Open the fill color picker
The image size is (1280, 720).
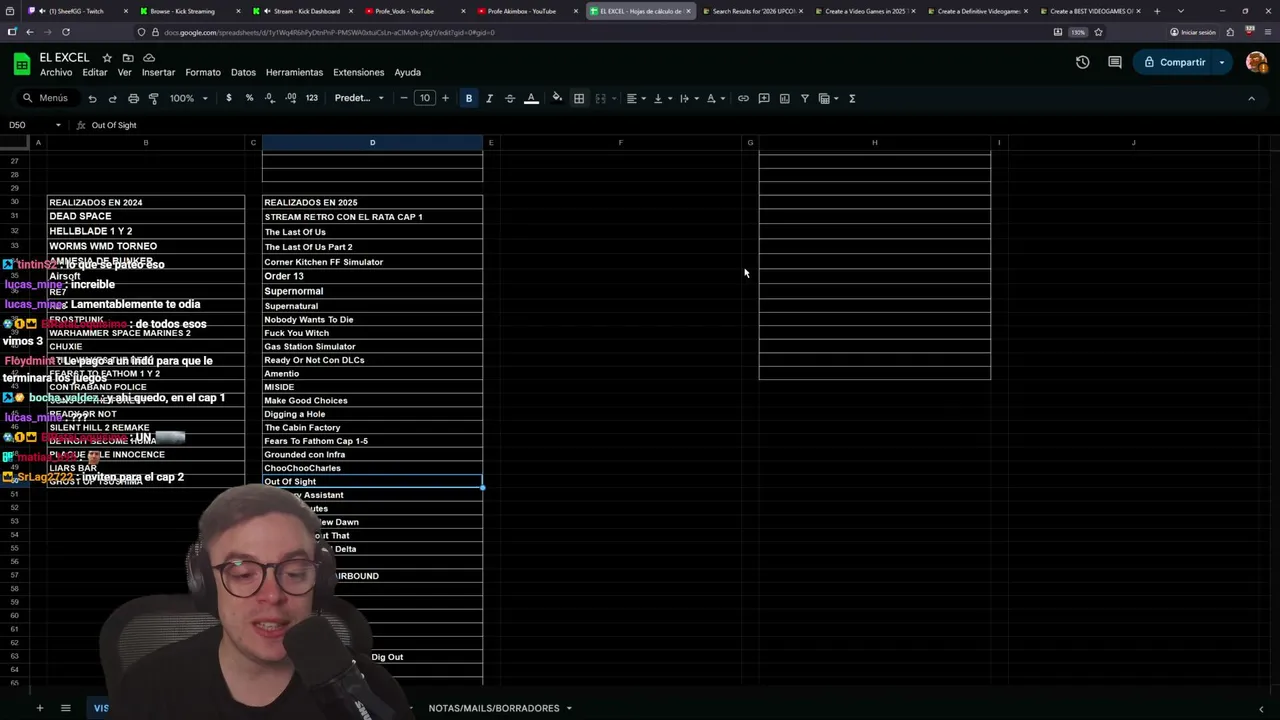pos(558,98)
